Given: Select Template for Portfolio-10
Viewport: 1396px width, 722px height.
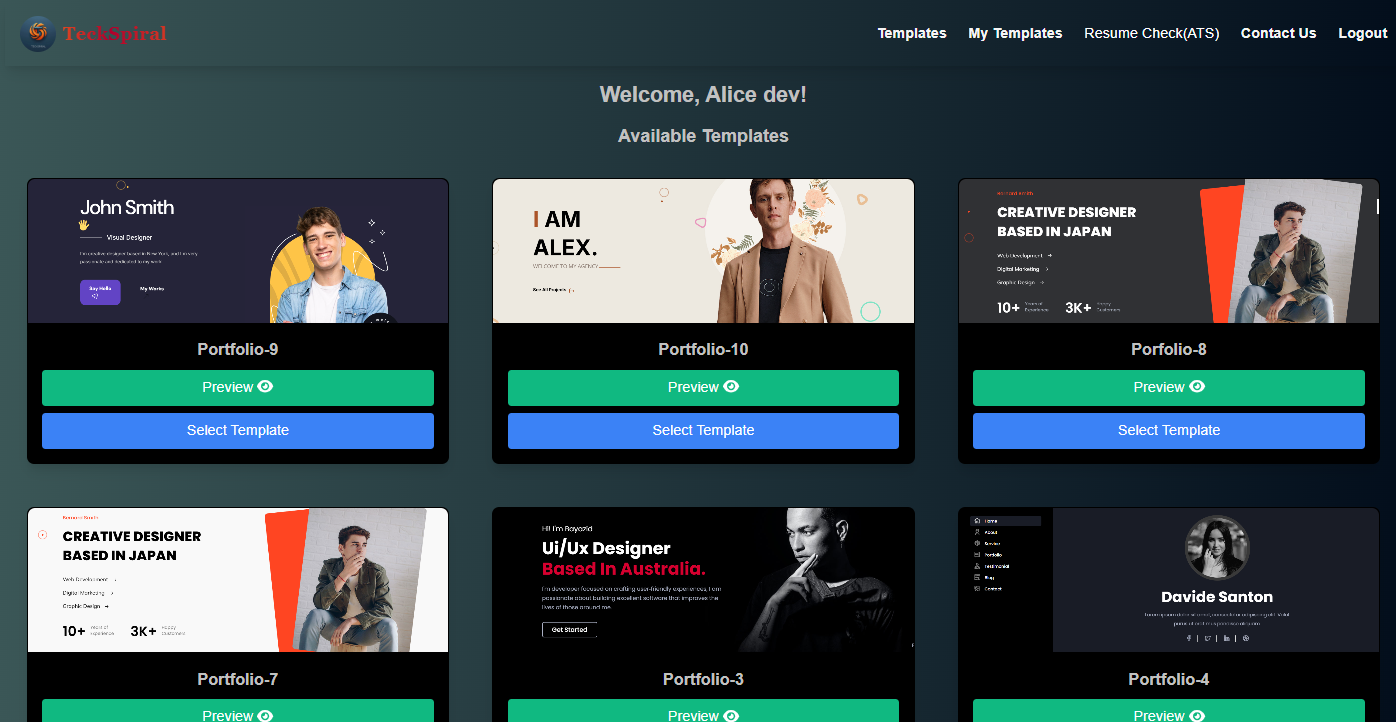Looking at the screenshot, I should coord(703,431).
